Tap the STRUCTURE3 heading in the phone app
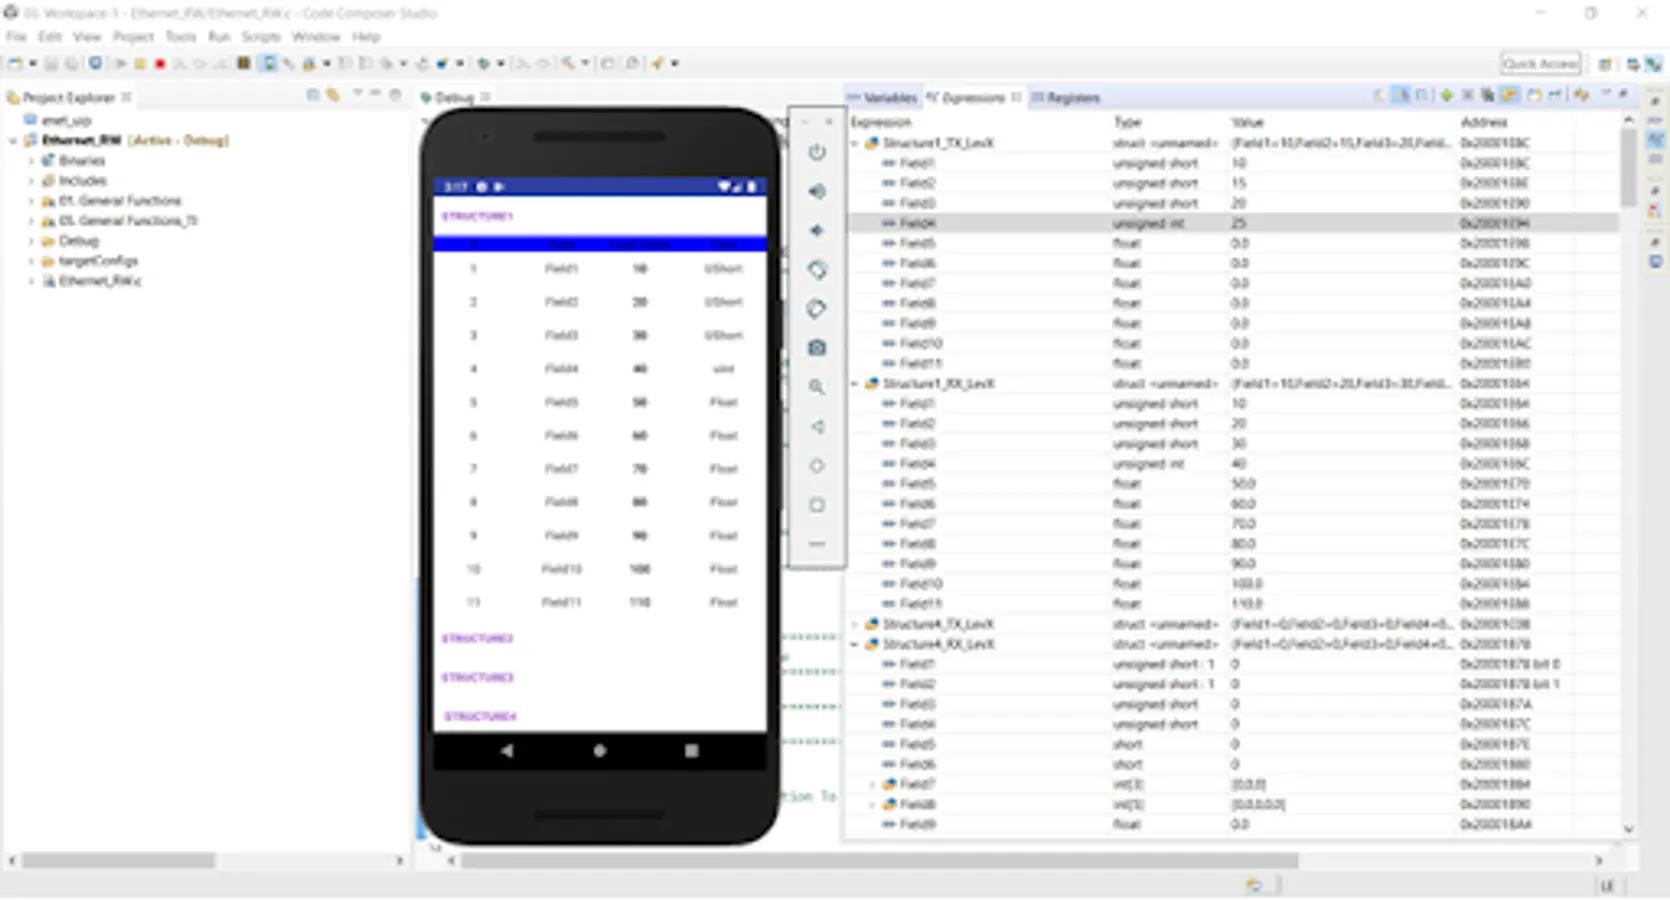The image size is (1670, 900). pyautogui.click(x=478, y=677)
